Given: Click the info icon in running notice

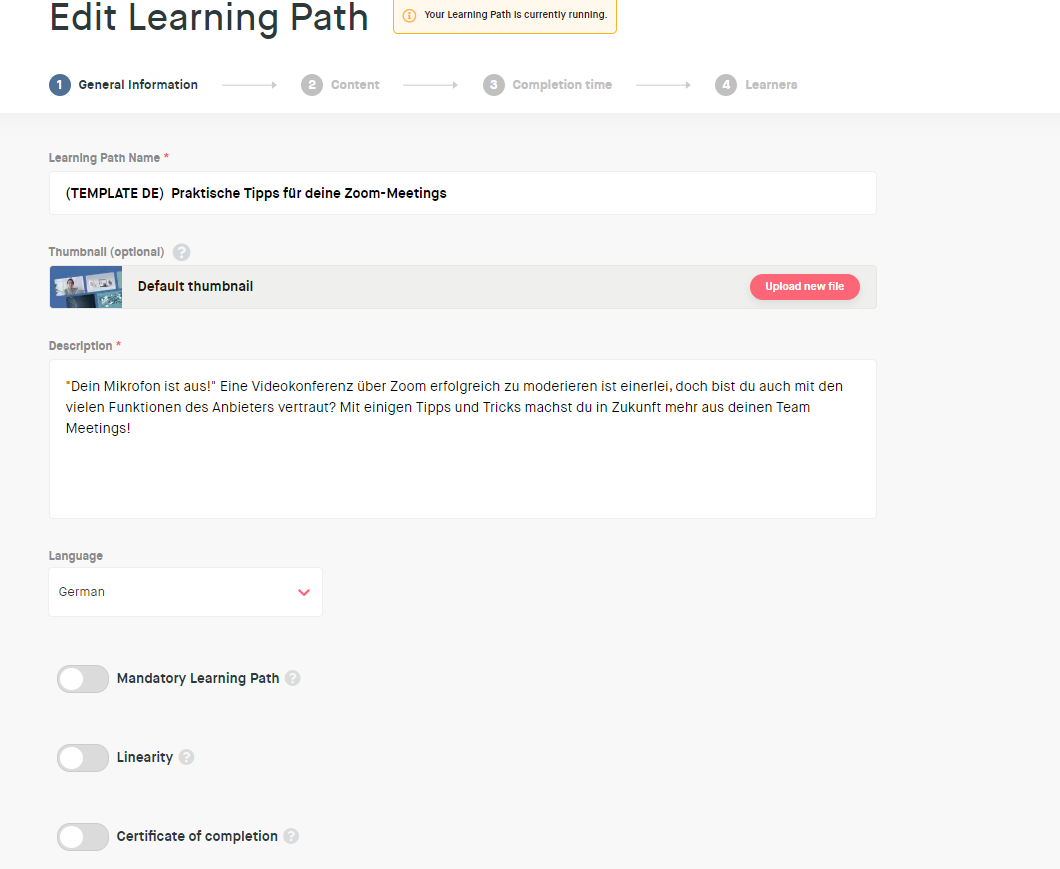Looking at the screenshot, I should click(409, 16).
